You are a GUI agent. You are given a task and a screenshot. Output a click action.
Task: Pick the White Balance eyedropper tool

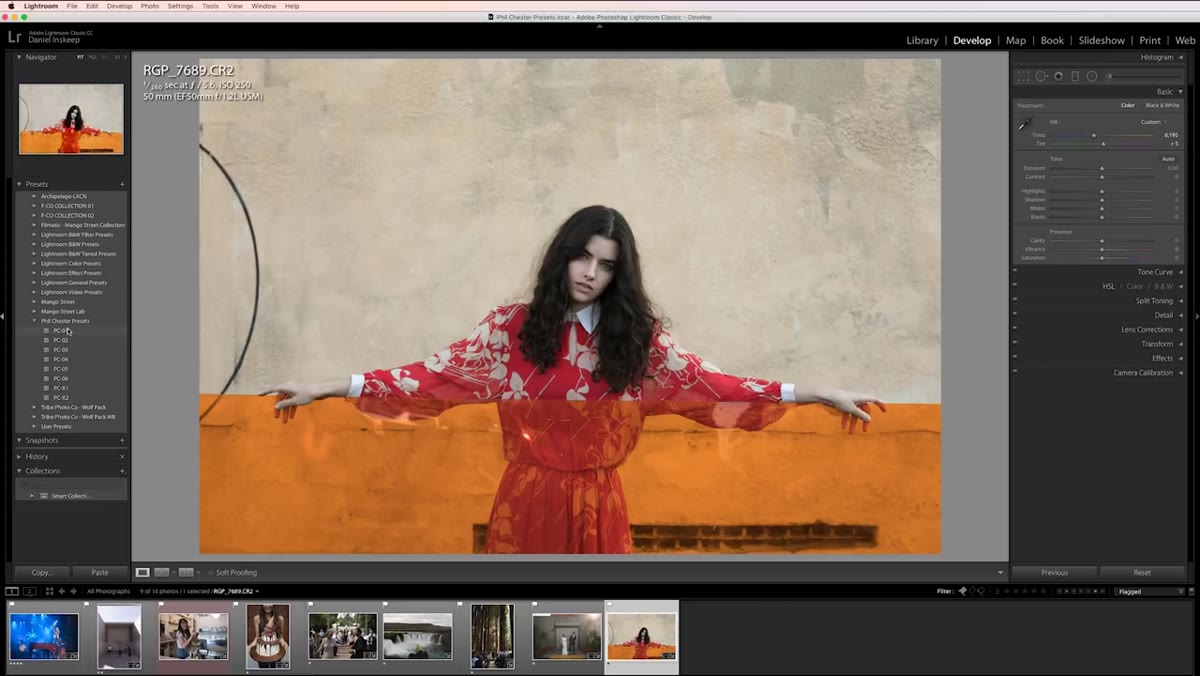click(1024, 125)
